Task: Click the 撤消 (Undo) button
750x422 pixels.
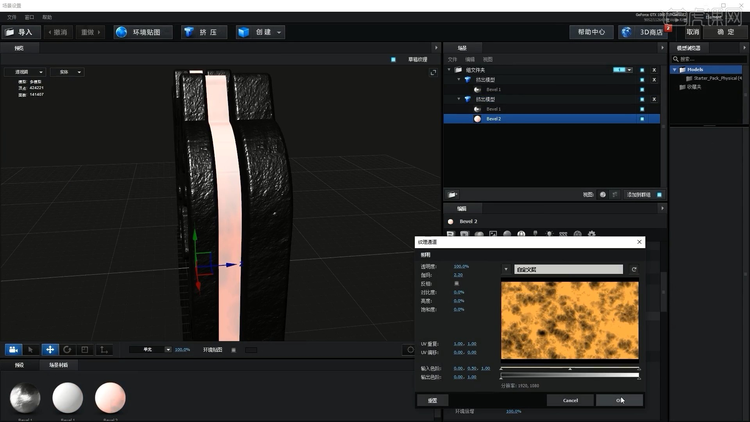Action: click(58, 32)
